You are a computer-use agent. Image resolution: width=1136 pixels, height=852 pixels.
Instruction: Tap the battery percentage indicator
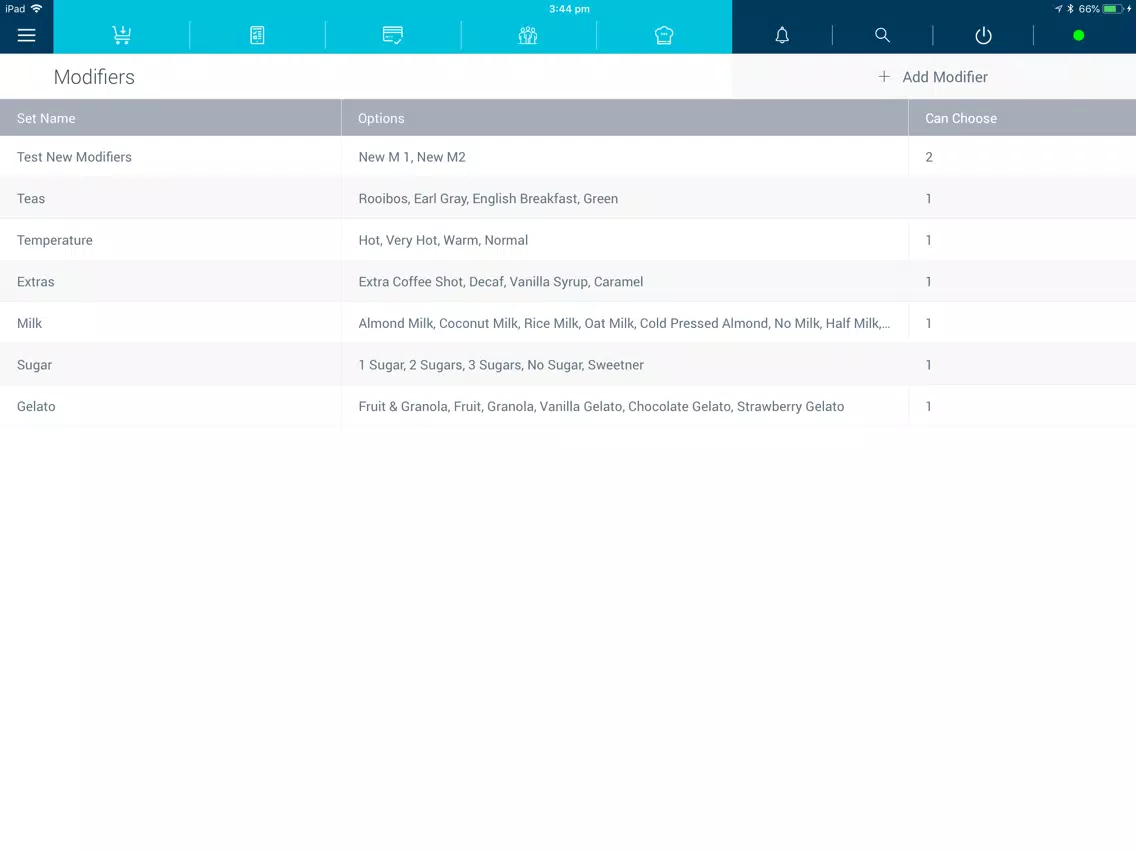coord(1089,9)
